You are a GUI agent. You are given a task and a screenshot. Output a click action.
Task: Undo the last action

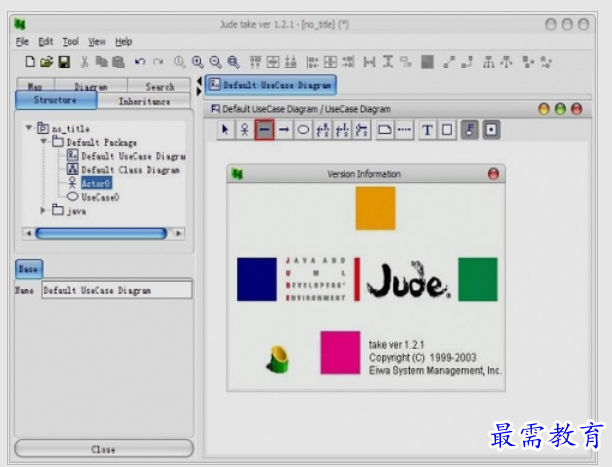tap(140, 62)
